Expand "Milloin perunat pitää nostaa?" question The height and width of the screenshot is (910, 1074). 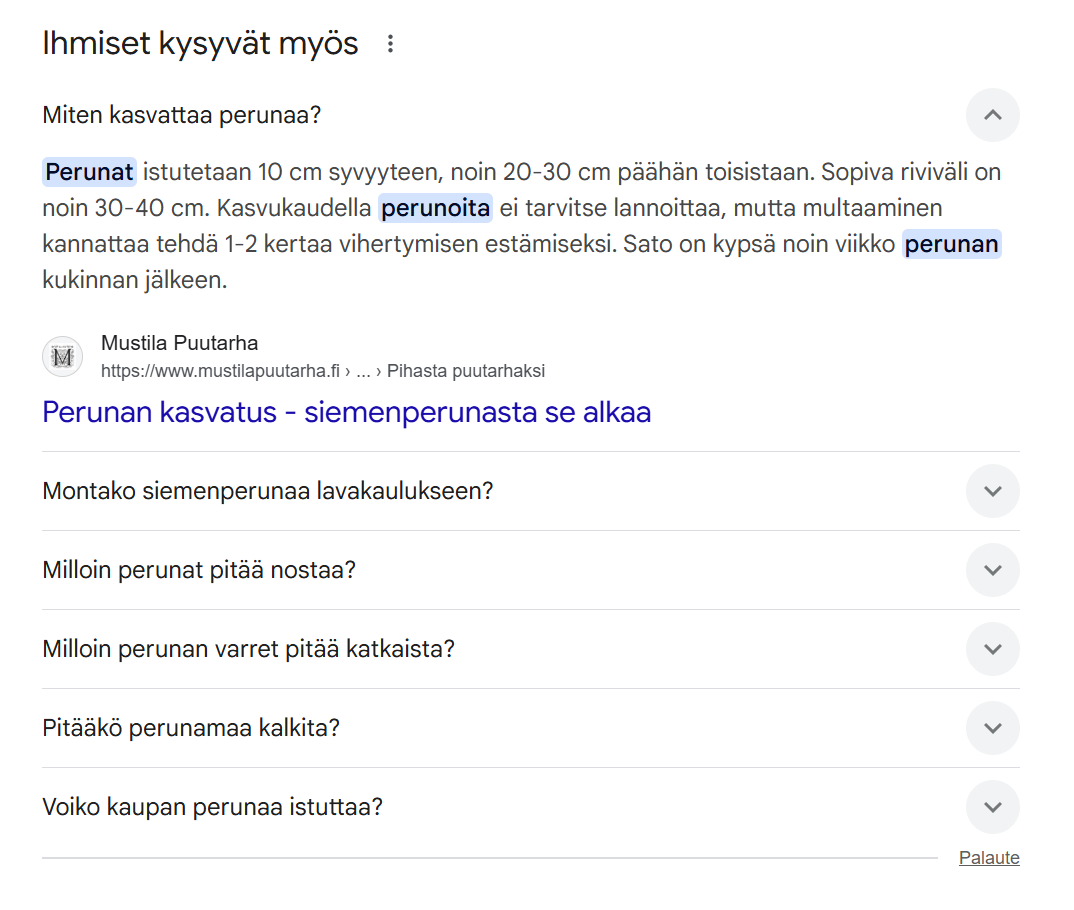pos(992,570)
